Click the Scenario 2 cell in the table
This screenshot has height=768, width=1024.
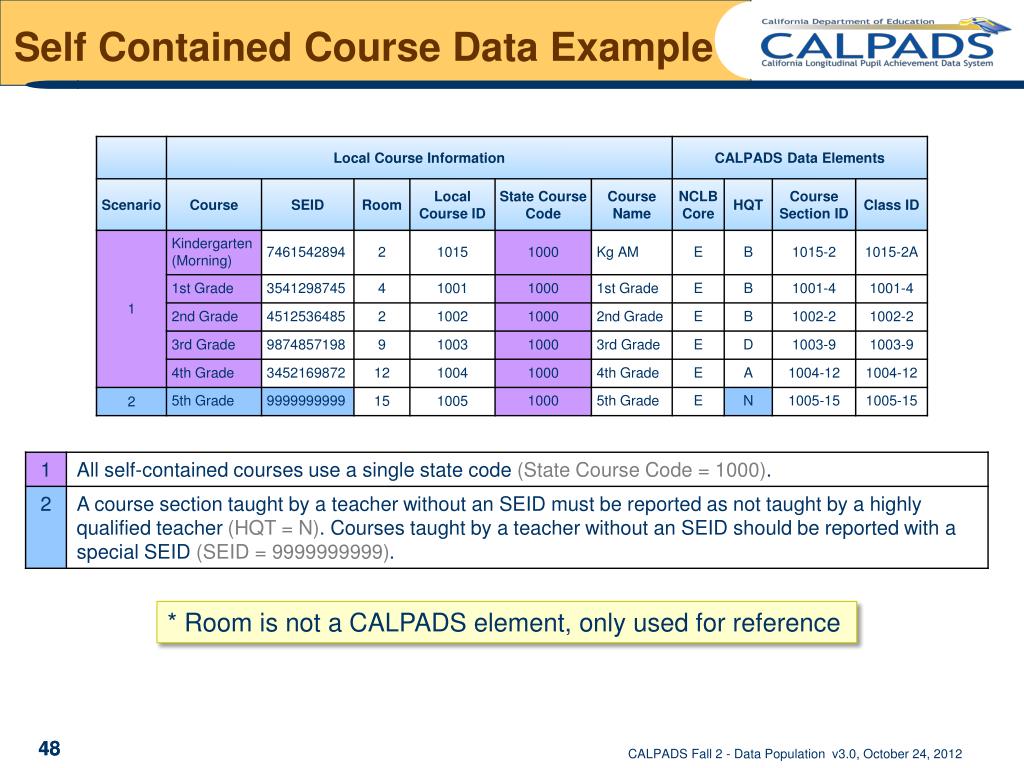point(131,401)
